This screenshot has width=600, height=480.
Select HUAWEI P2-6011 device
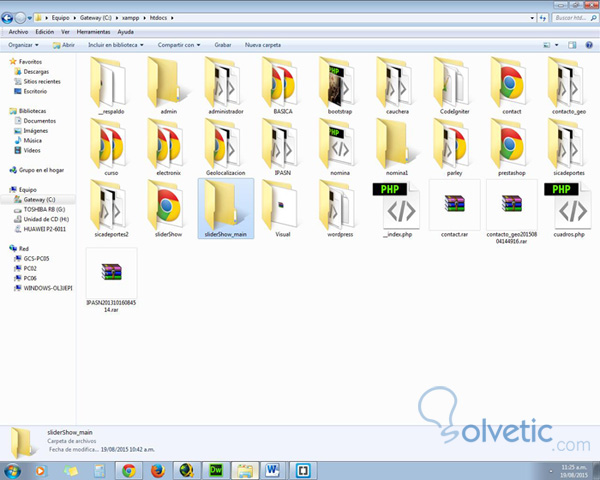(40, 229)
